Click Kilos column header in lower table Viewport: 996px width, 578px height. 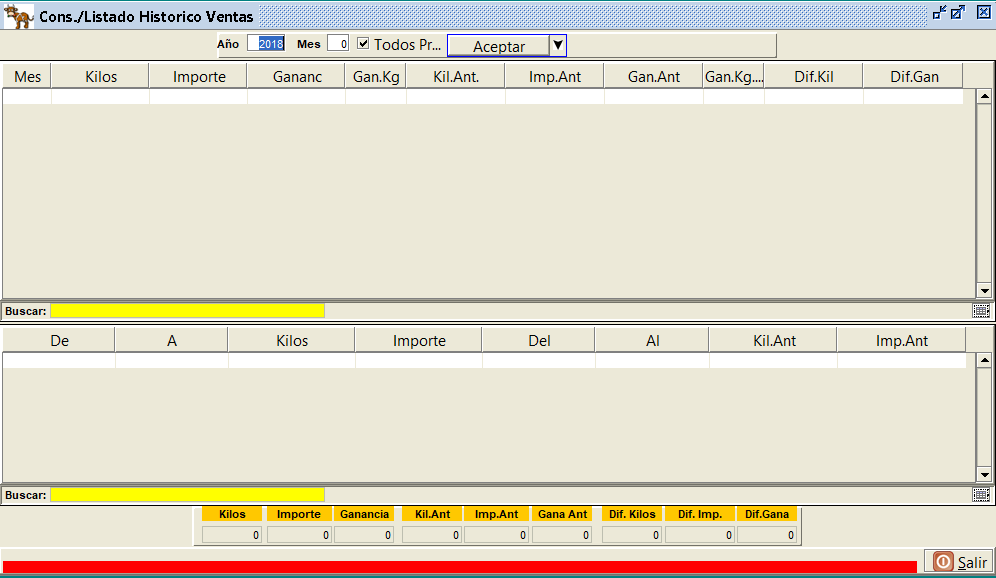292,340
